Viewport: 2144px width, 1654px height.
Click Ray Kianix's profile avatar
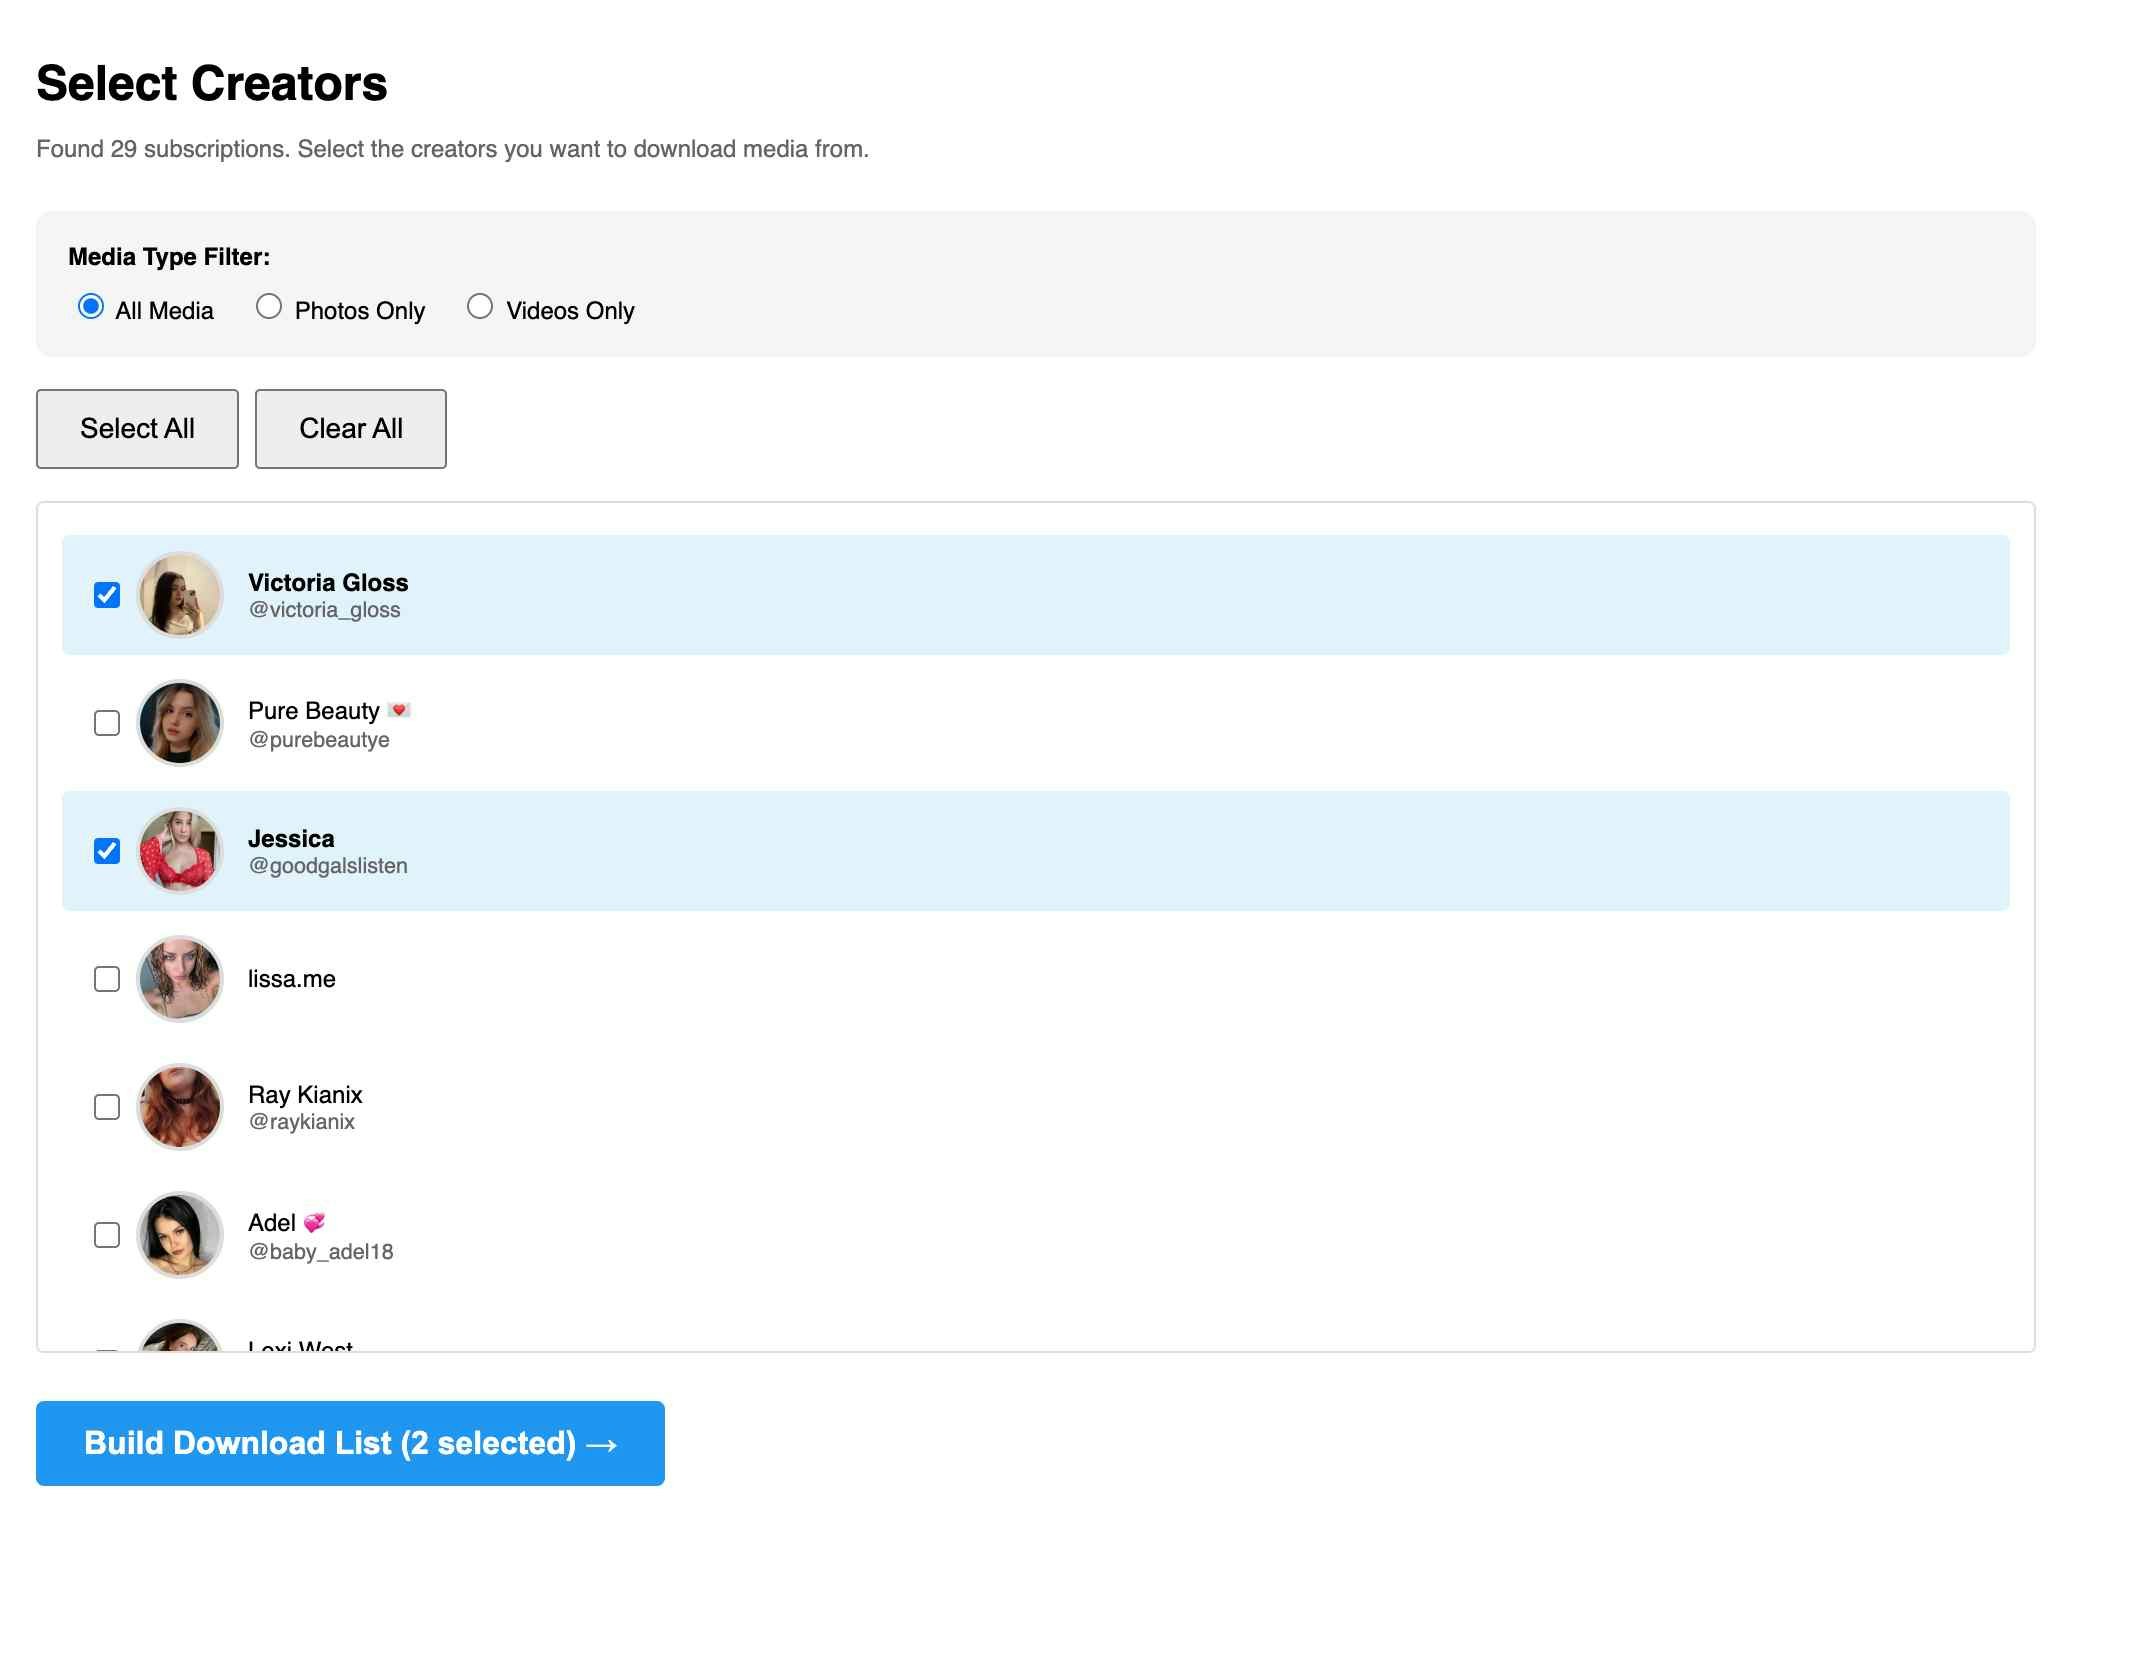[181, 1107]
